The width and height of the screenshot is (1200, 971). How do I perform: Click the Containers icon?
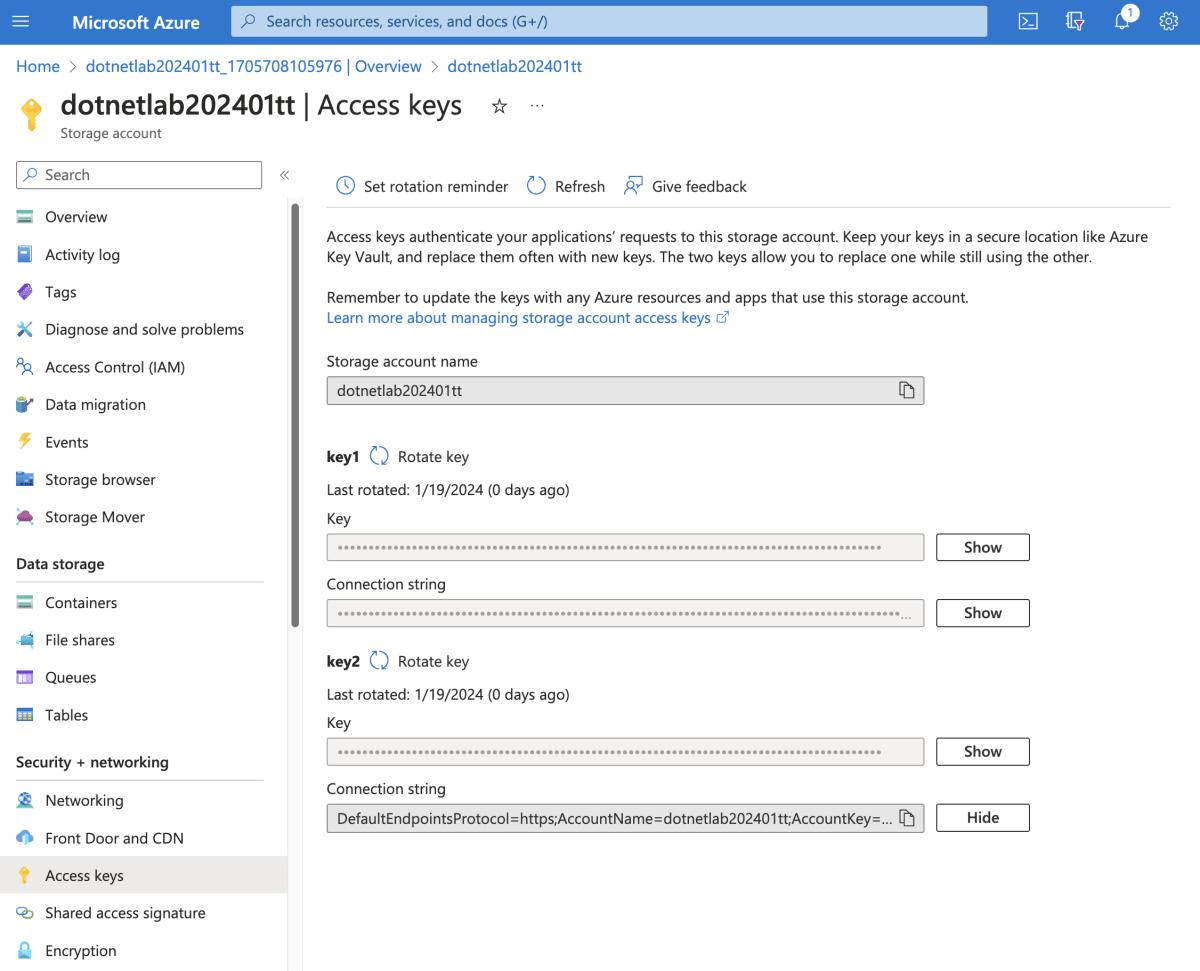pyautogui.click(x=25, y=603)
